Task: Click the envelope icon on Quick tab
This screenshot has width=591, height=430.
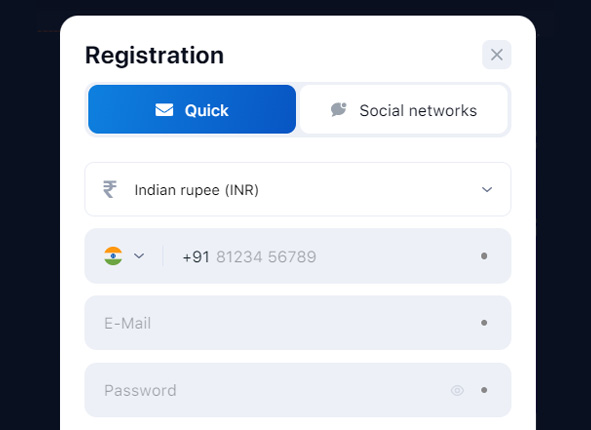Action: click(164, 110)
